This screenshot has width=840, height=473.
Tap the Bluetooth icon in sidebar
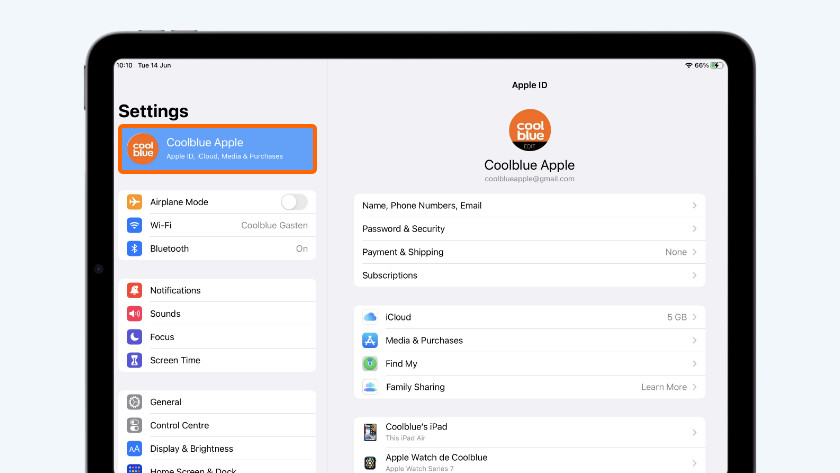pyautogui.click(x=134, y=249)
